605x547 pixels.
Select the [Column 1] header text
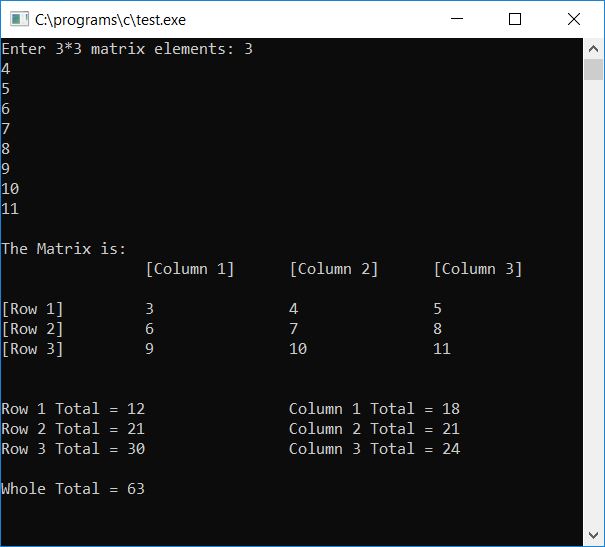(x=190, y=269)
